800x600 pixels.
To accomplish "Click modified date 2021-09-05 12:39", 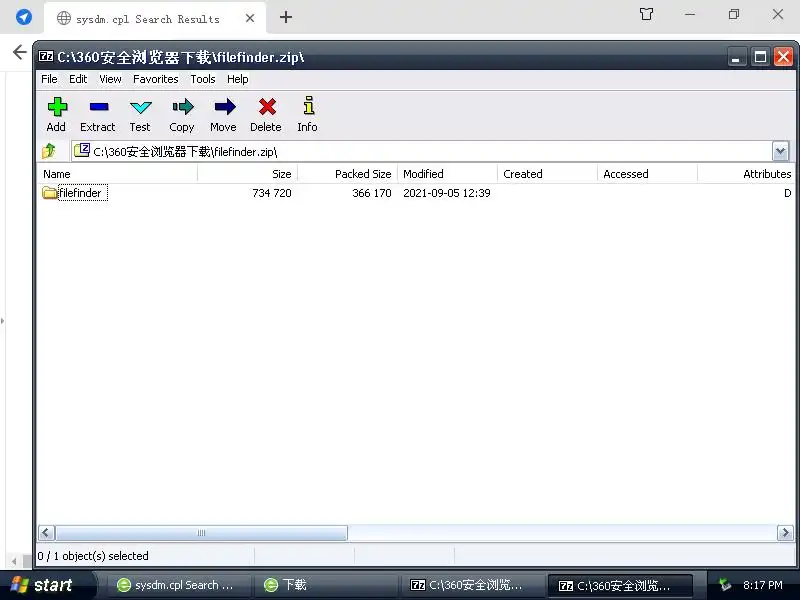I will 446,193.
